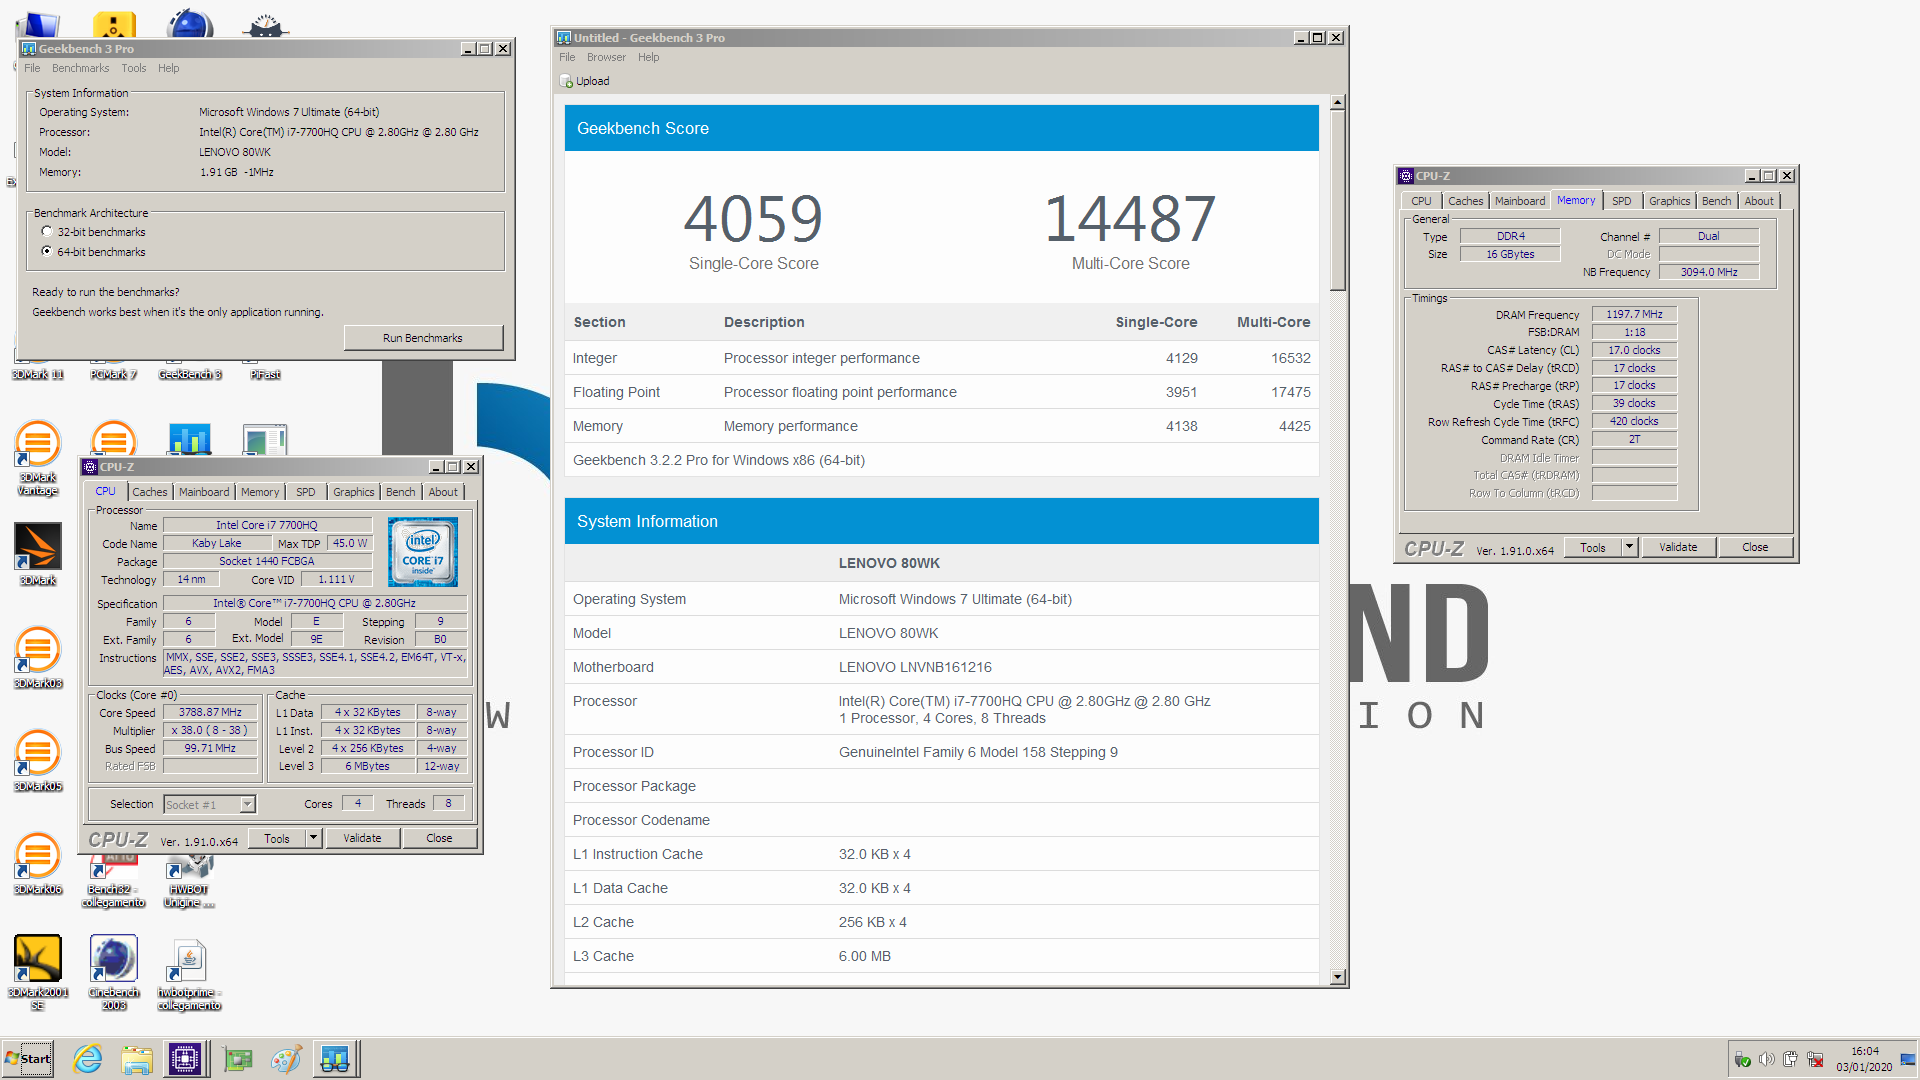Click Validate in CPU-Z Memory window
Image resolution: width=1920 pixels, height=1080 pixels.
click(x=1678, y=547)
